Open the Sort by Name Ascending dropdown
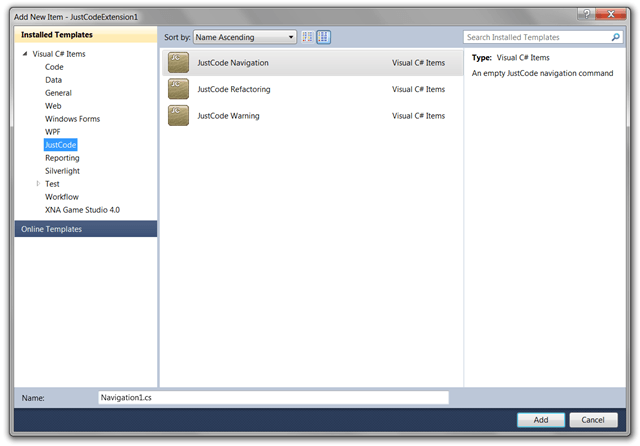 pos(245,37)
